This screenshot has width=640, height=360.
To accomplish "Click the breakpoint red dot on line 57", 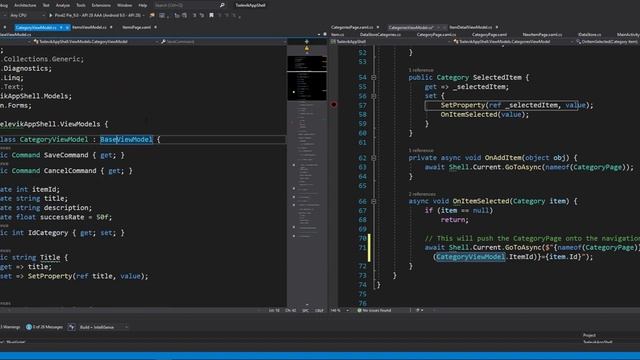I will coord(333,104).
